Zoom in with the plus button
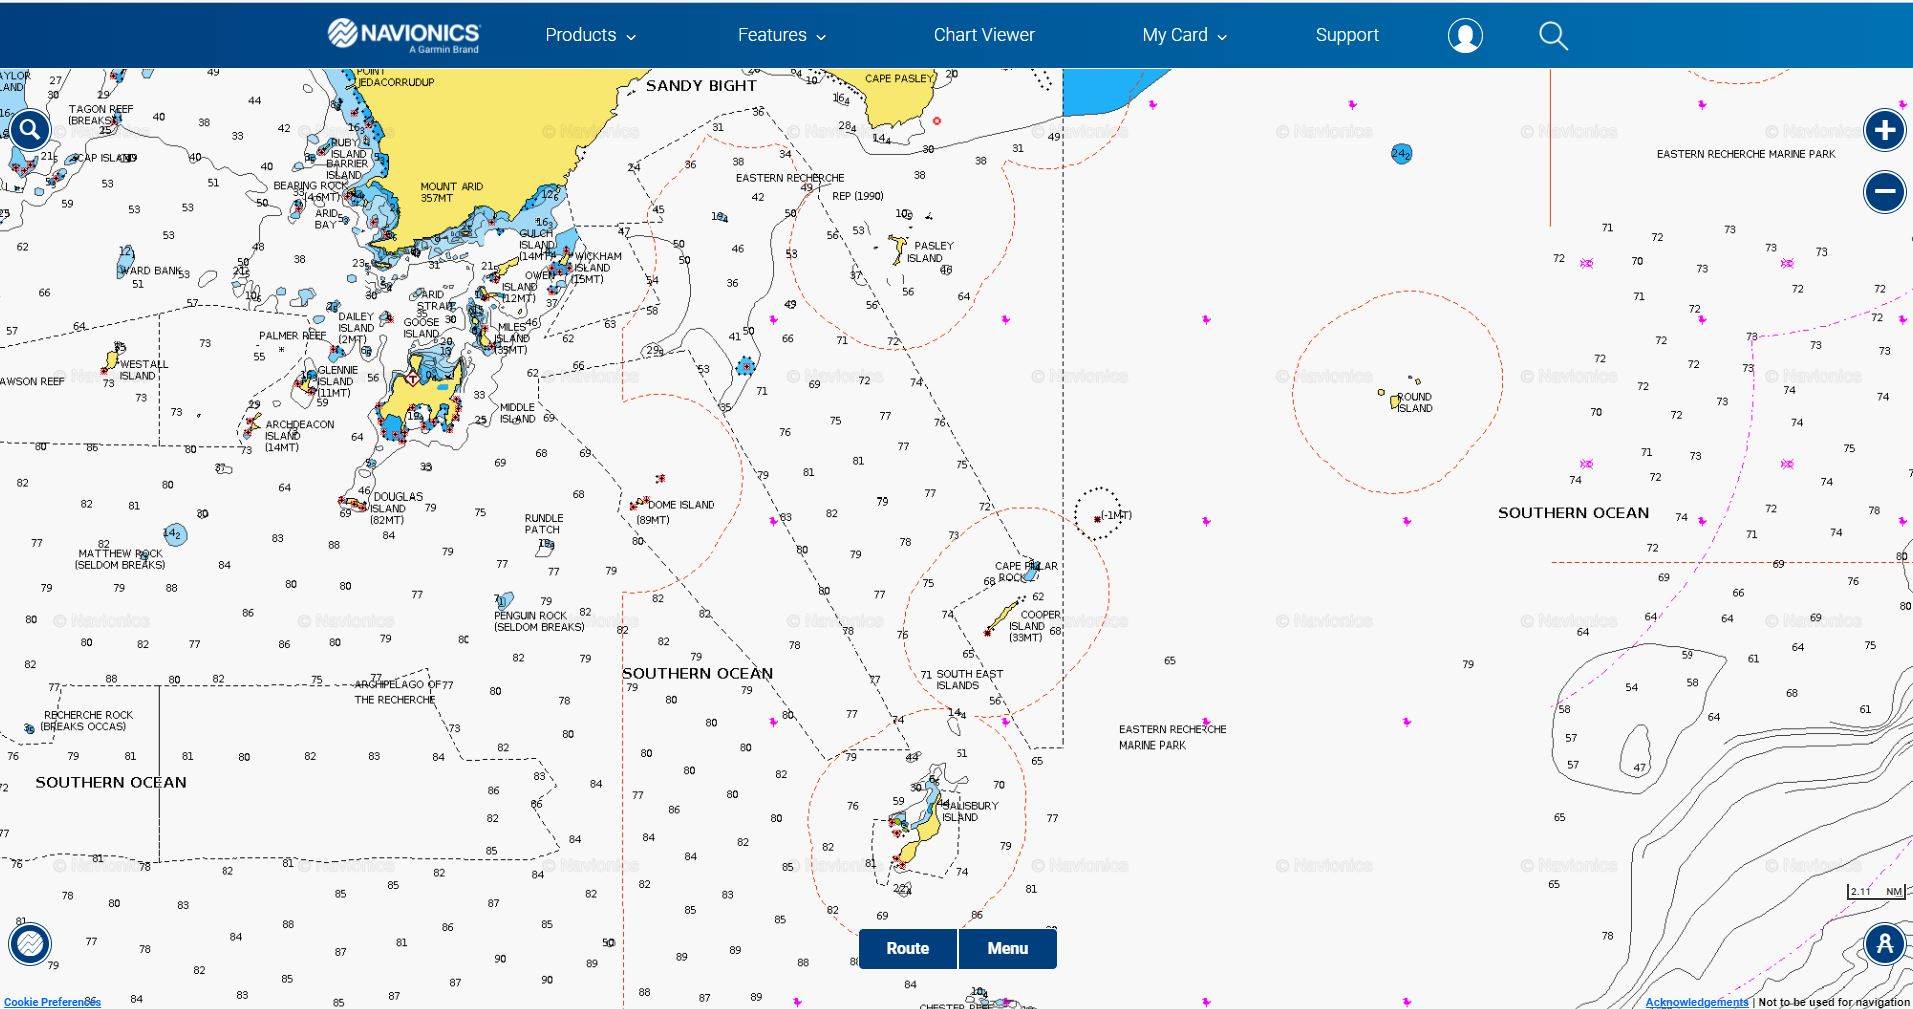The image size is (1913, 1009). pos(1884,130)
